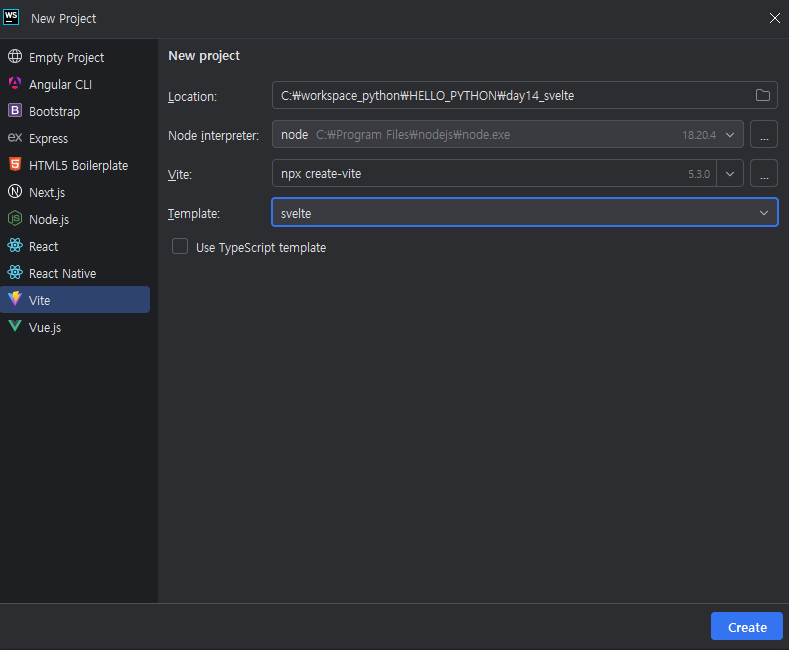
Task: Click the npx create-vite input field
Action: pos(494,173)
